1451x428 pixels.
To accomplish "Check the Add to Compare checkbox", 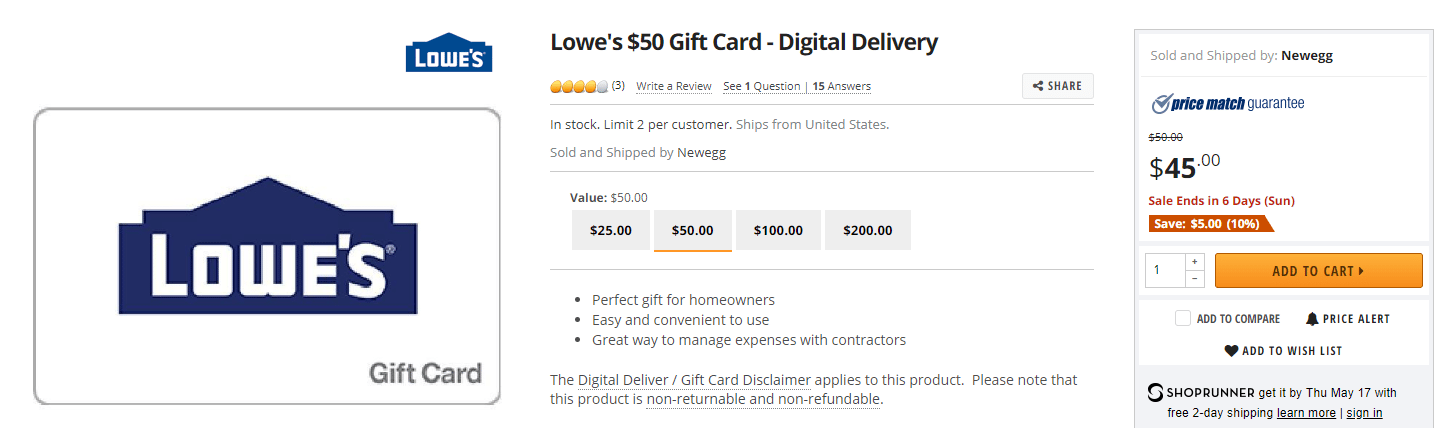I will point(1183,319).
